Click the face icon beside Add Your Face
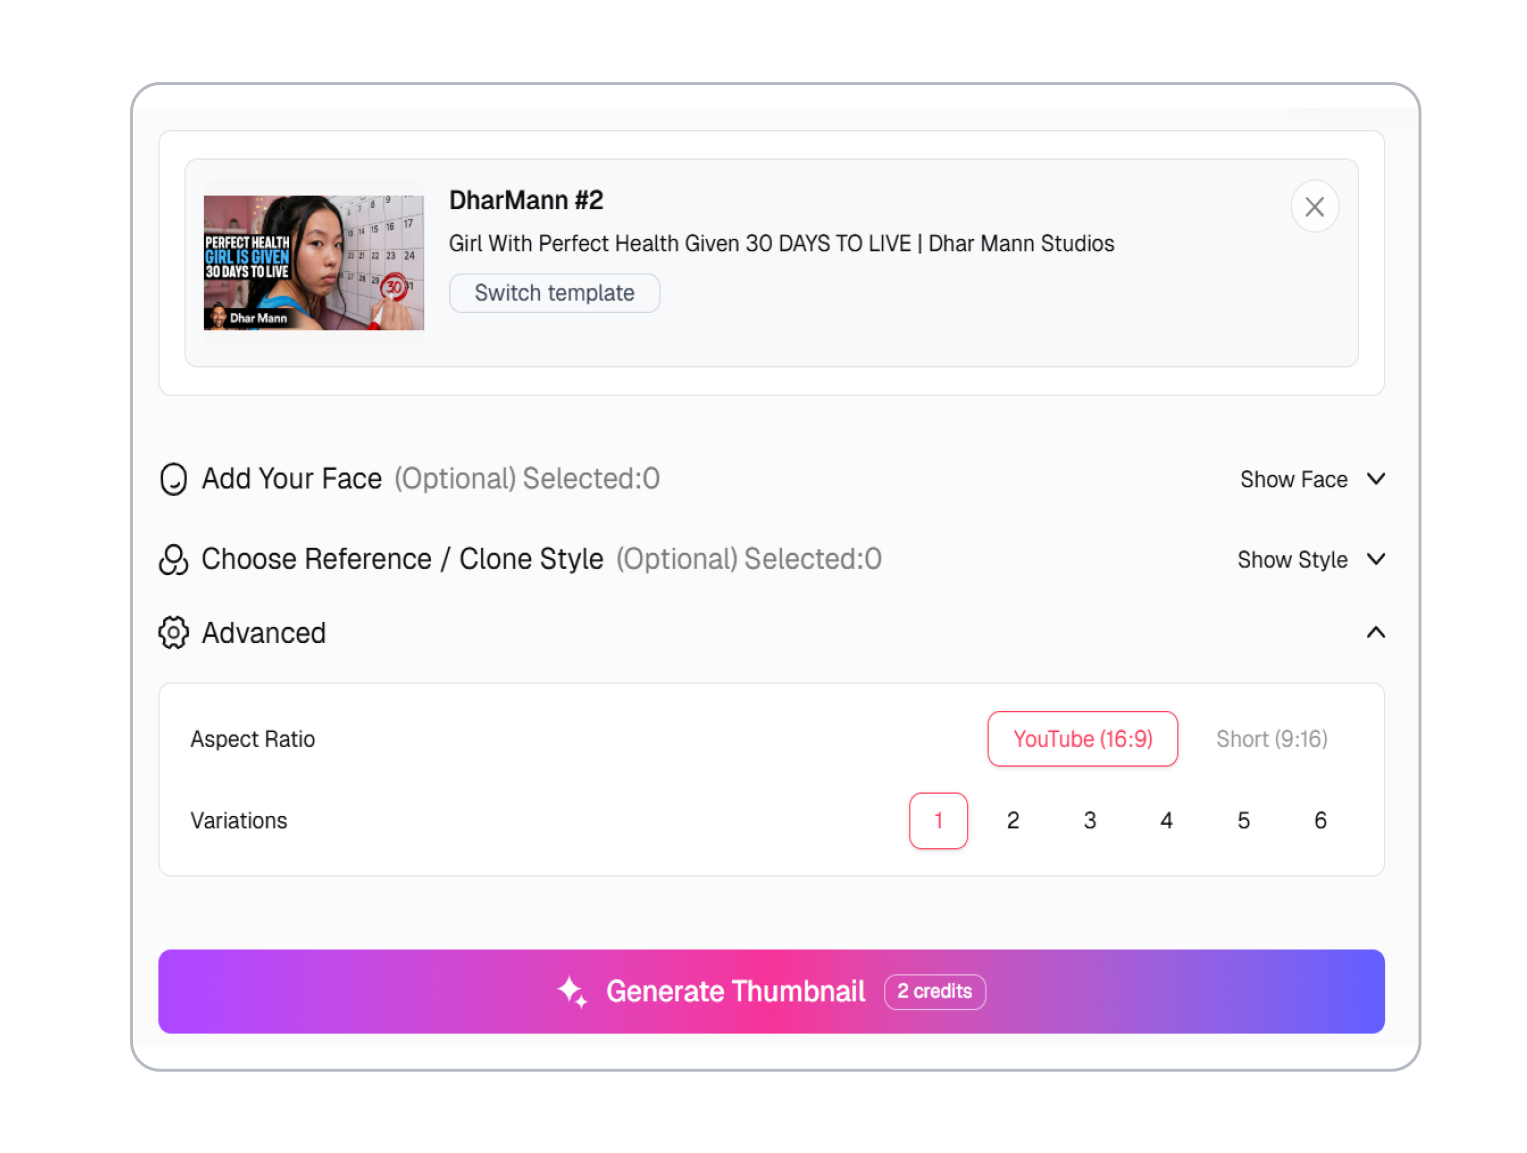 [174, 479]
